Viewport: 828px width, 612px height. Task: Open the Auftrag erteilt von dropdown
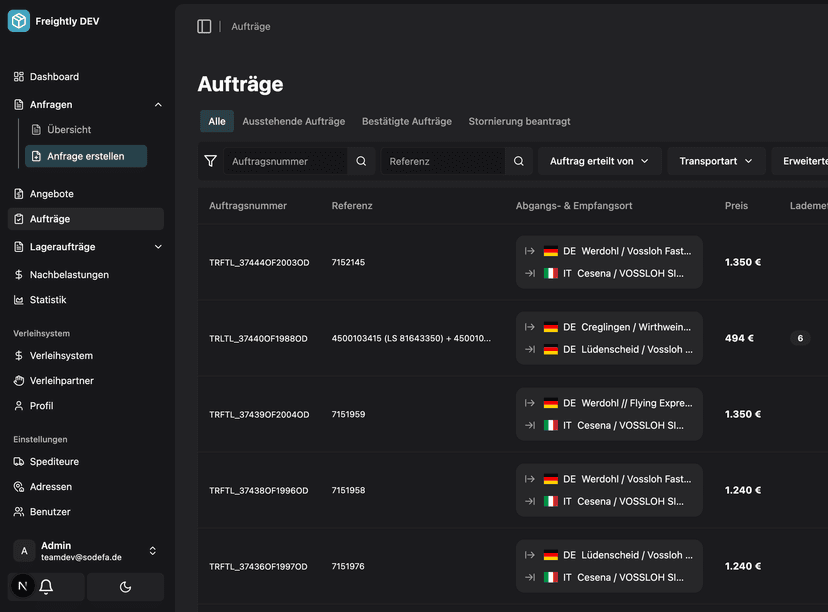(x=599, y=161)
